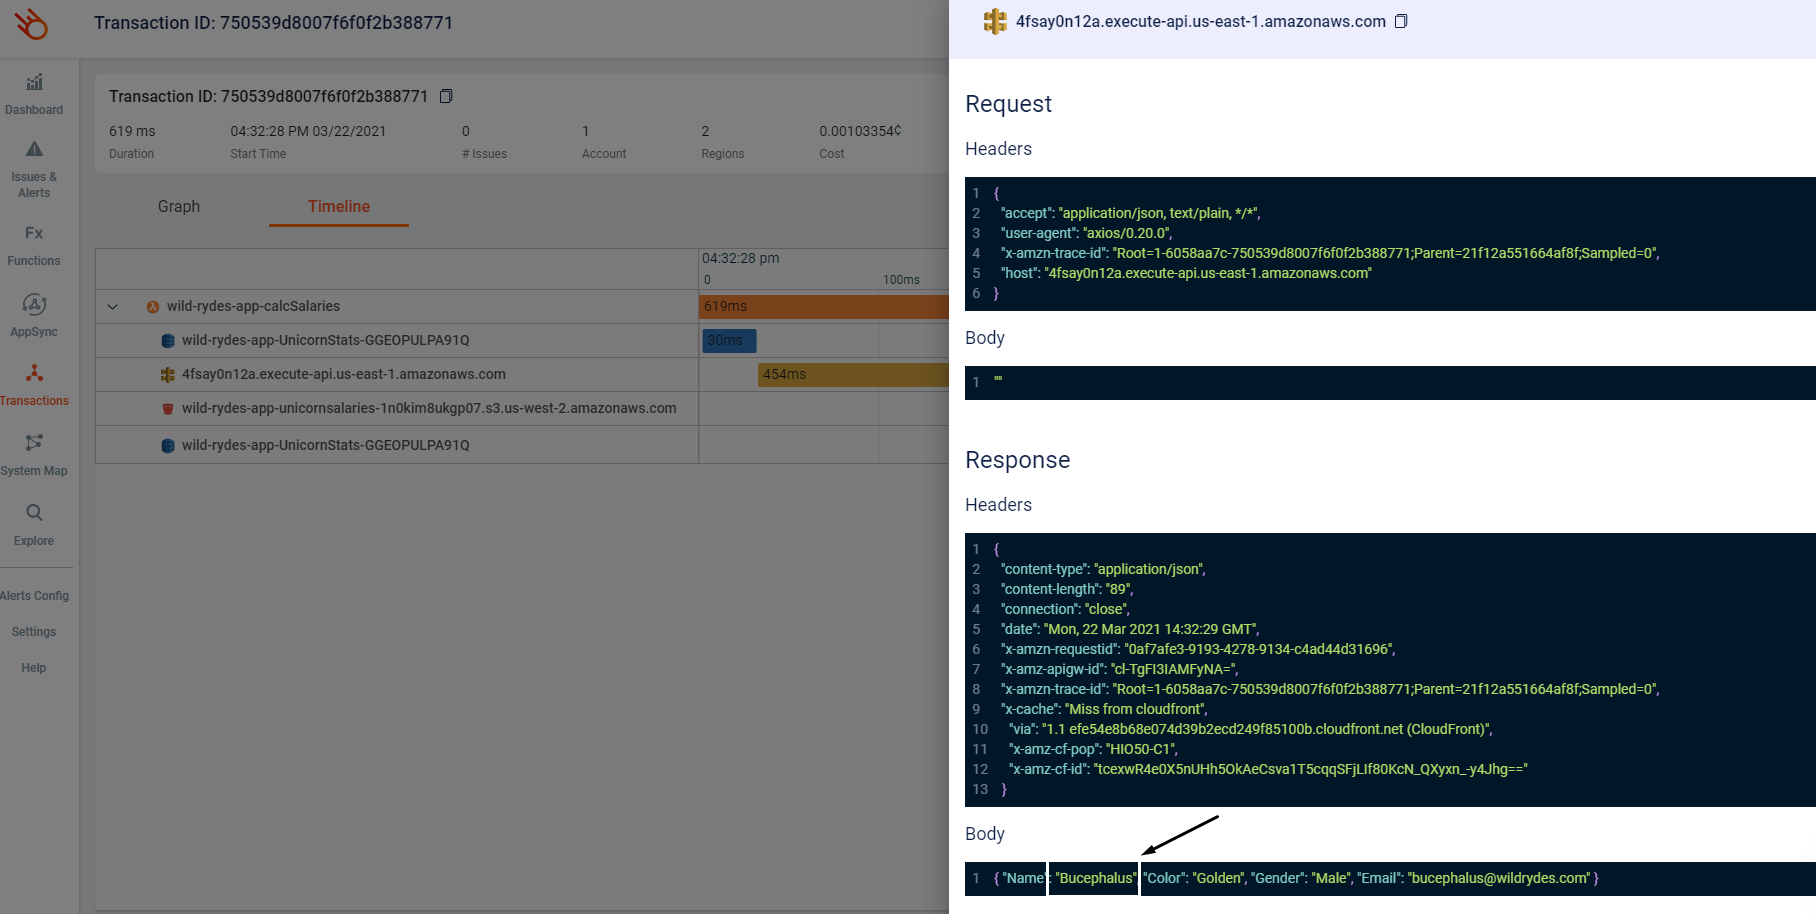This screenshot has width=1816, height=914.
Task: Open Alerts Config in sidebar
Action: tap(35, 596)
